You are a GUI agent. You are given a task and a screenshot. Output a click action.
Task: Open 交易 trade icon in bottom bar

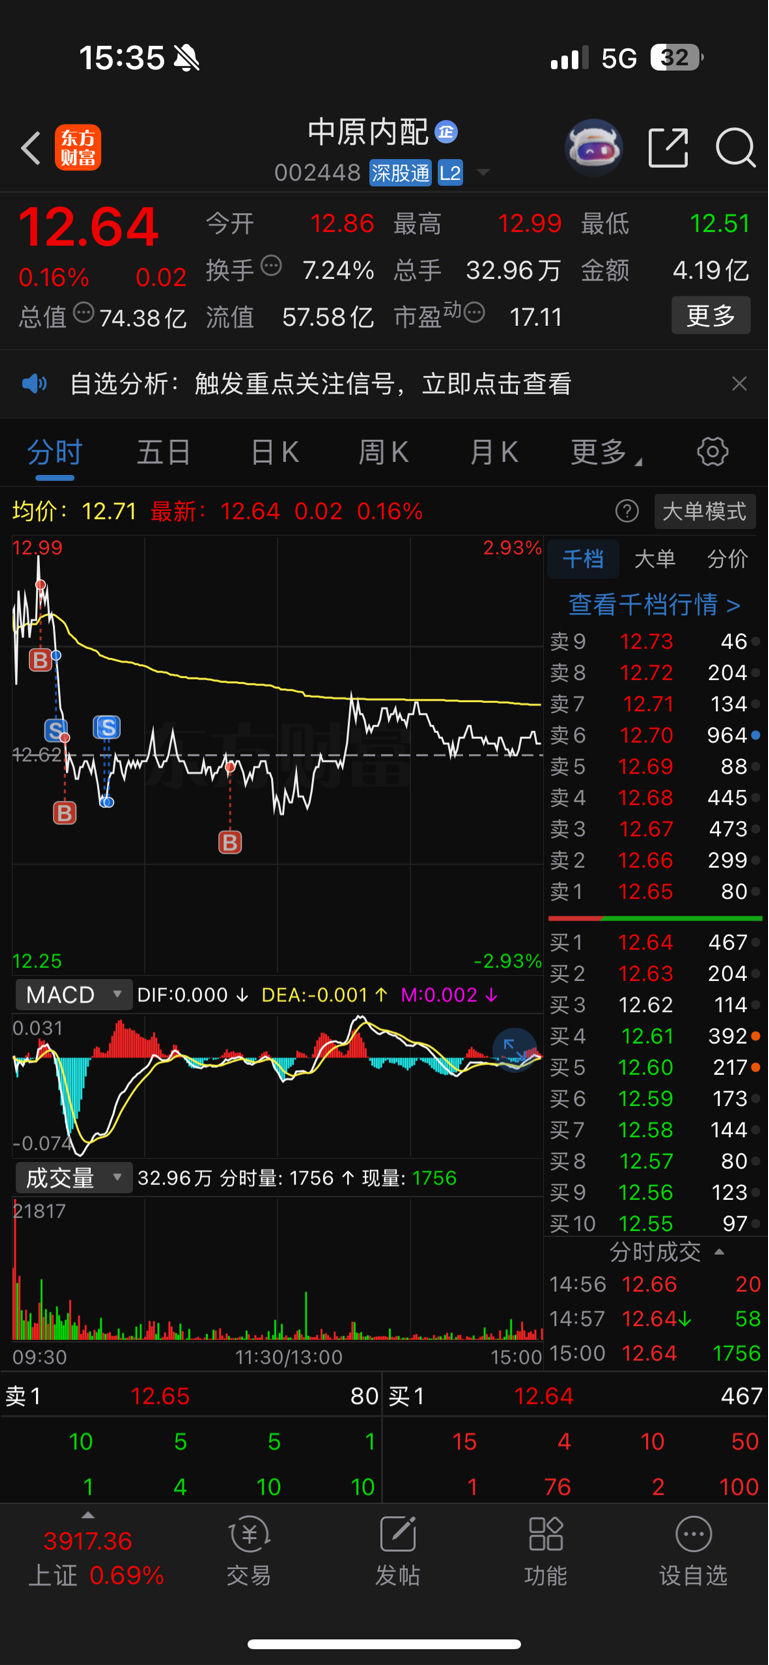pyautogui.click(x=248, y=1551)
